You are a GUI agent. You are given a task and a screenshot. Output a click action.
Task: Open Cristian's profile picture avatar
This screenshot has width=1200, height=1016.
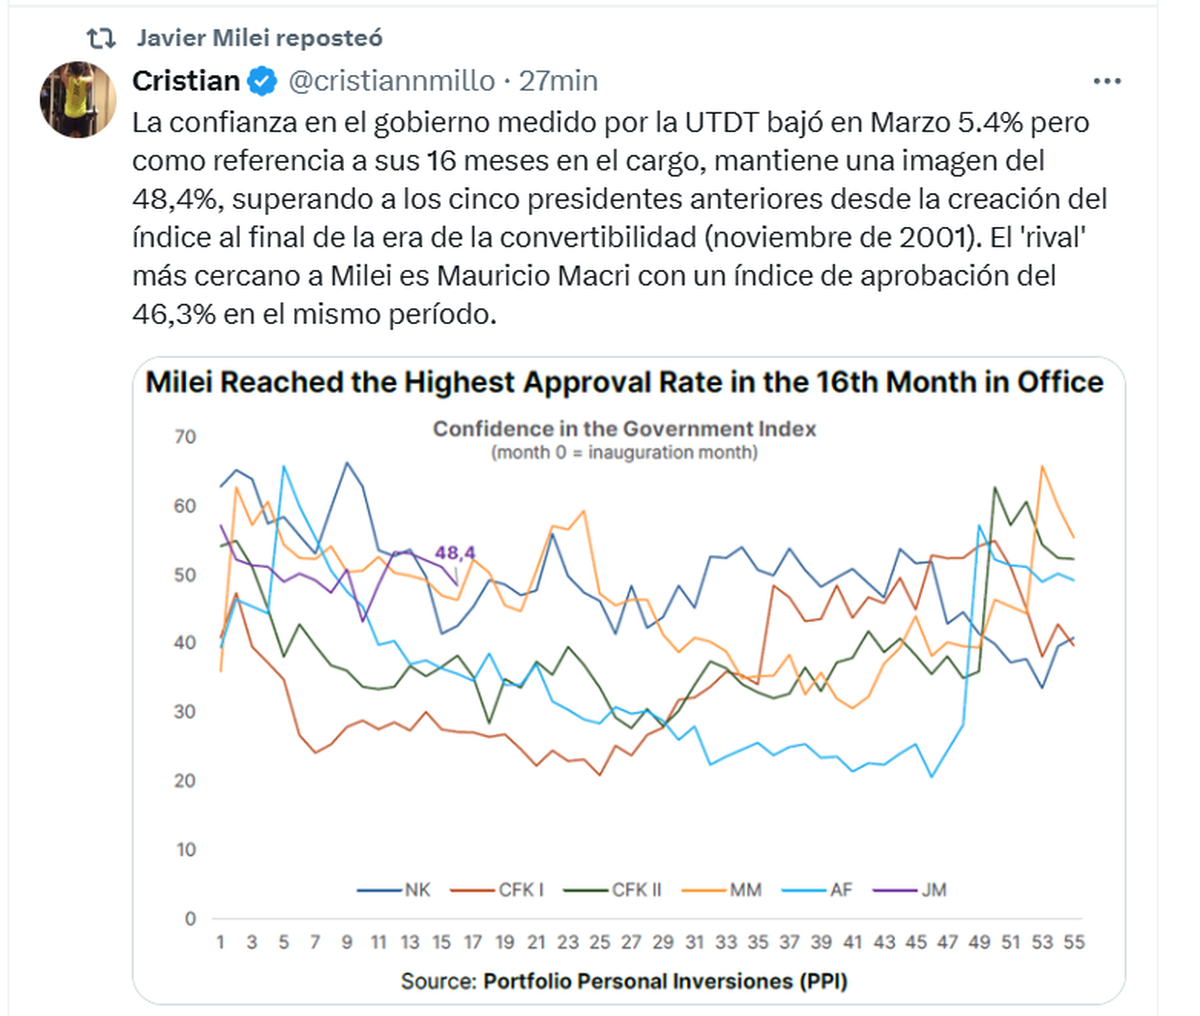78,99
